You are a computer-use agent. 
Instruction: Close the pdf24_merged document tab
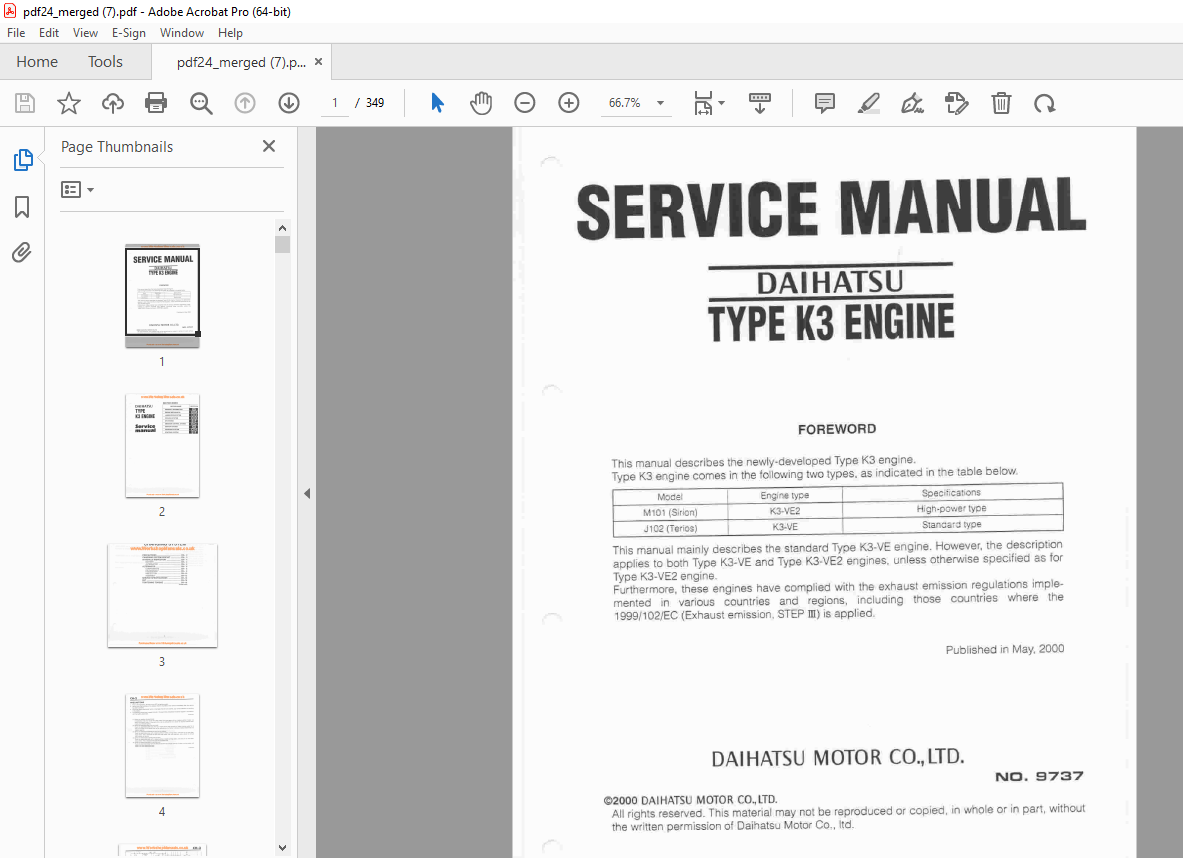(x=318, y=62)
